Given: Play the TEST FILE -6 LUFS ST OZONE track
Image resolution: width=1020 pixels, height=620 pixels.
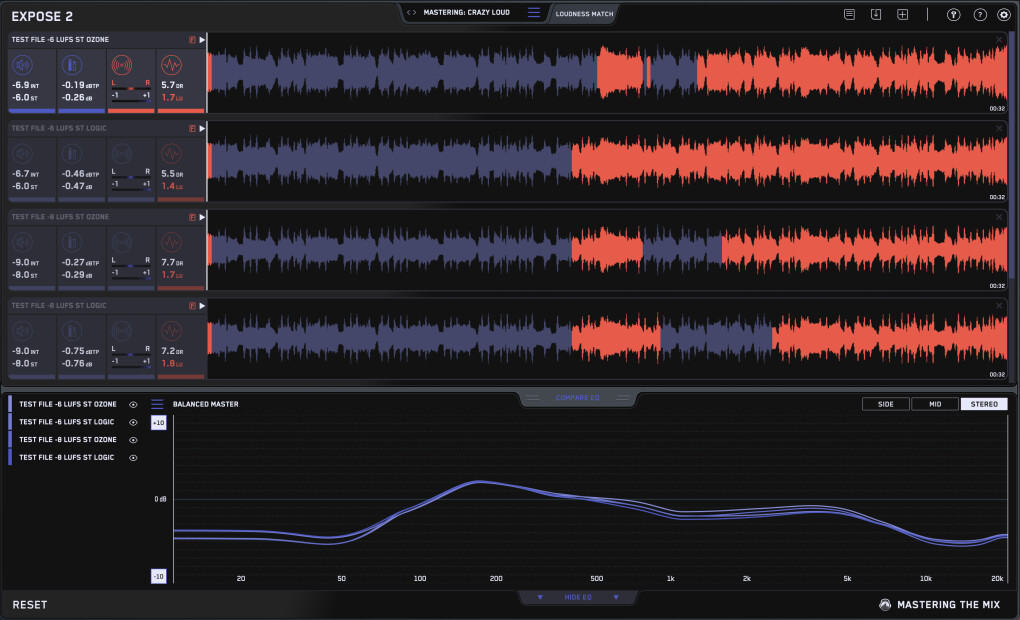Looking at the screenshot, I should [202, 40].
